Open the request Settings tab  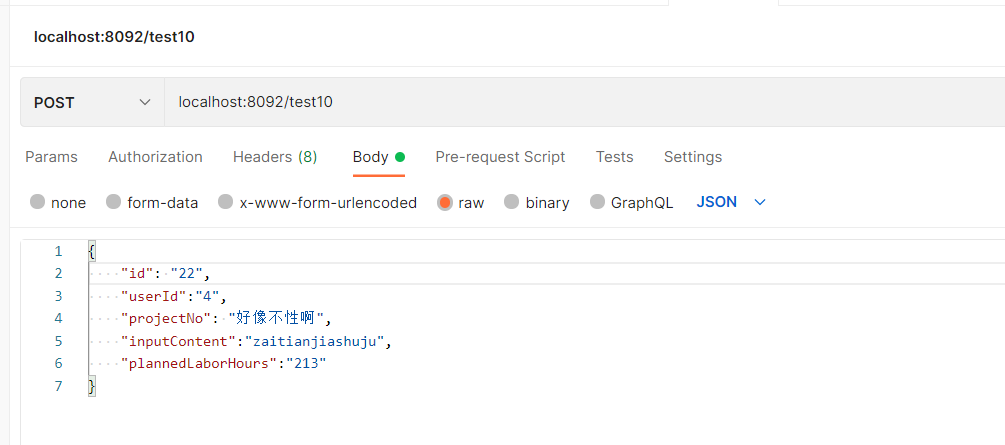coord(692,157)
